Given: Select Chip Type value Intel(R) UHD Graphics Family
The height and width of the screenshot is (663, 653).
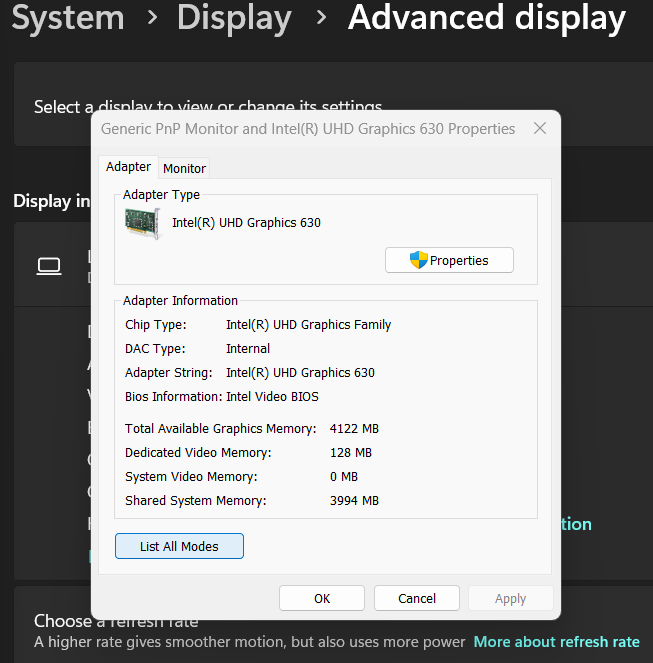Looking at the screenshot, I should click(x=308, y=324).
